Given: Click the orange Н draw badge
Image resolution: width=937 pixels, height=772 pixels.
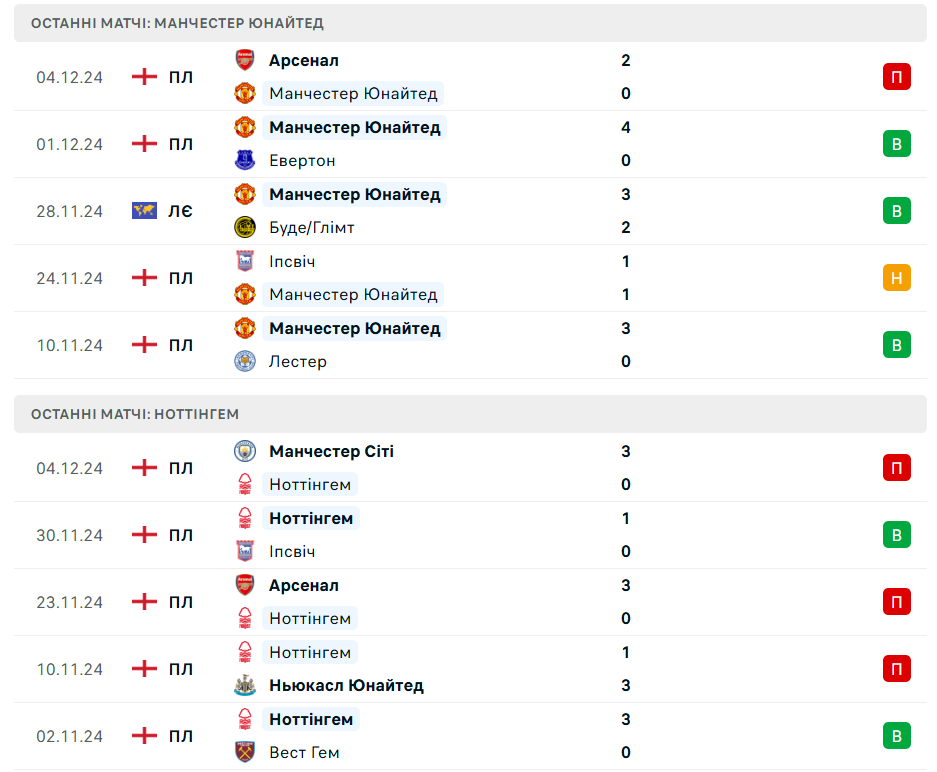Looking at the screenshot, I should [x=896, y=278].
